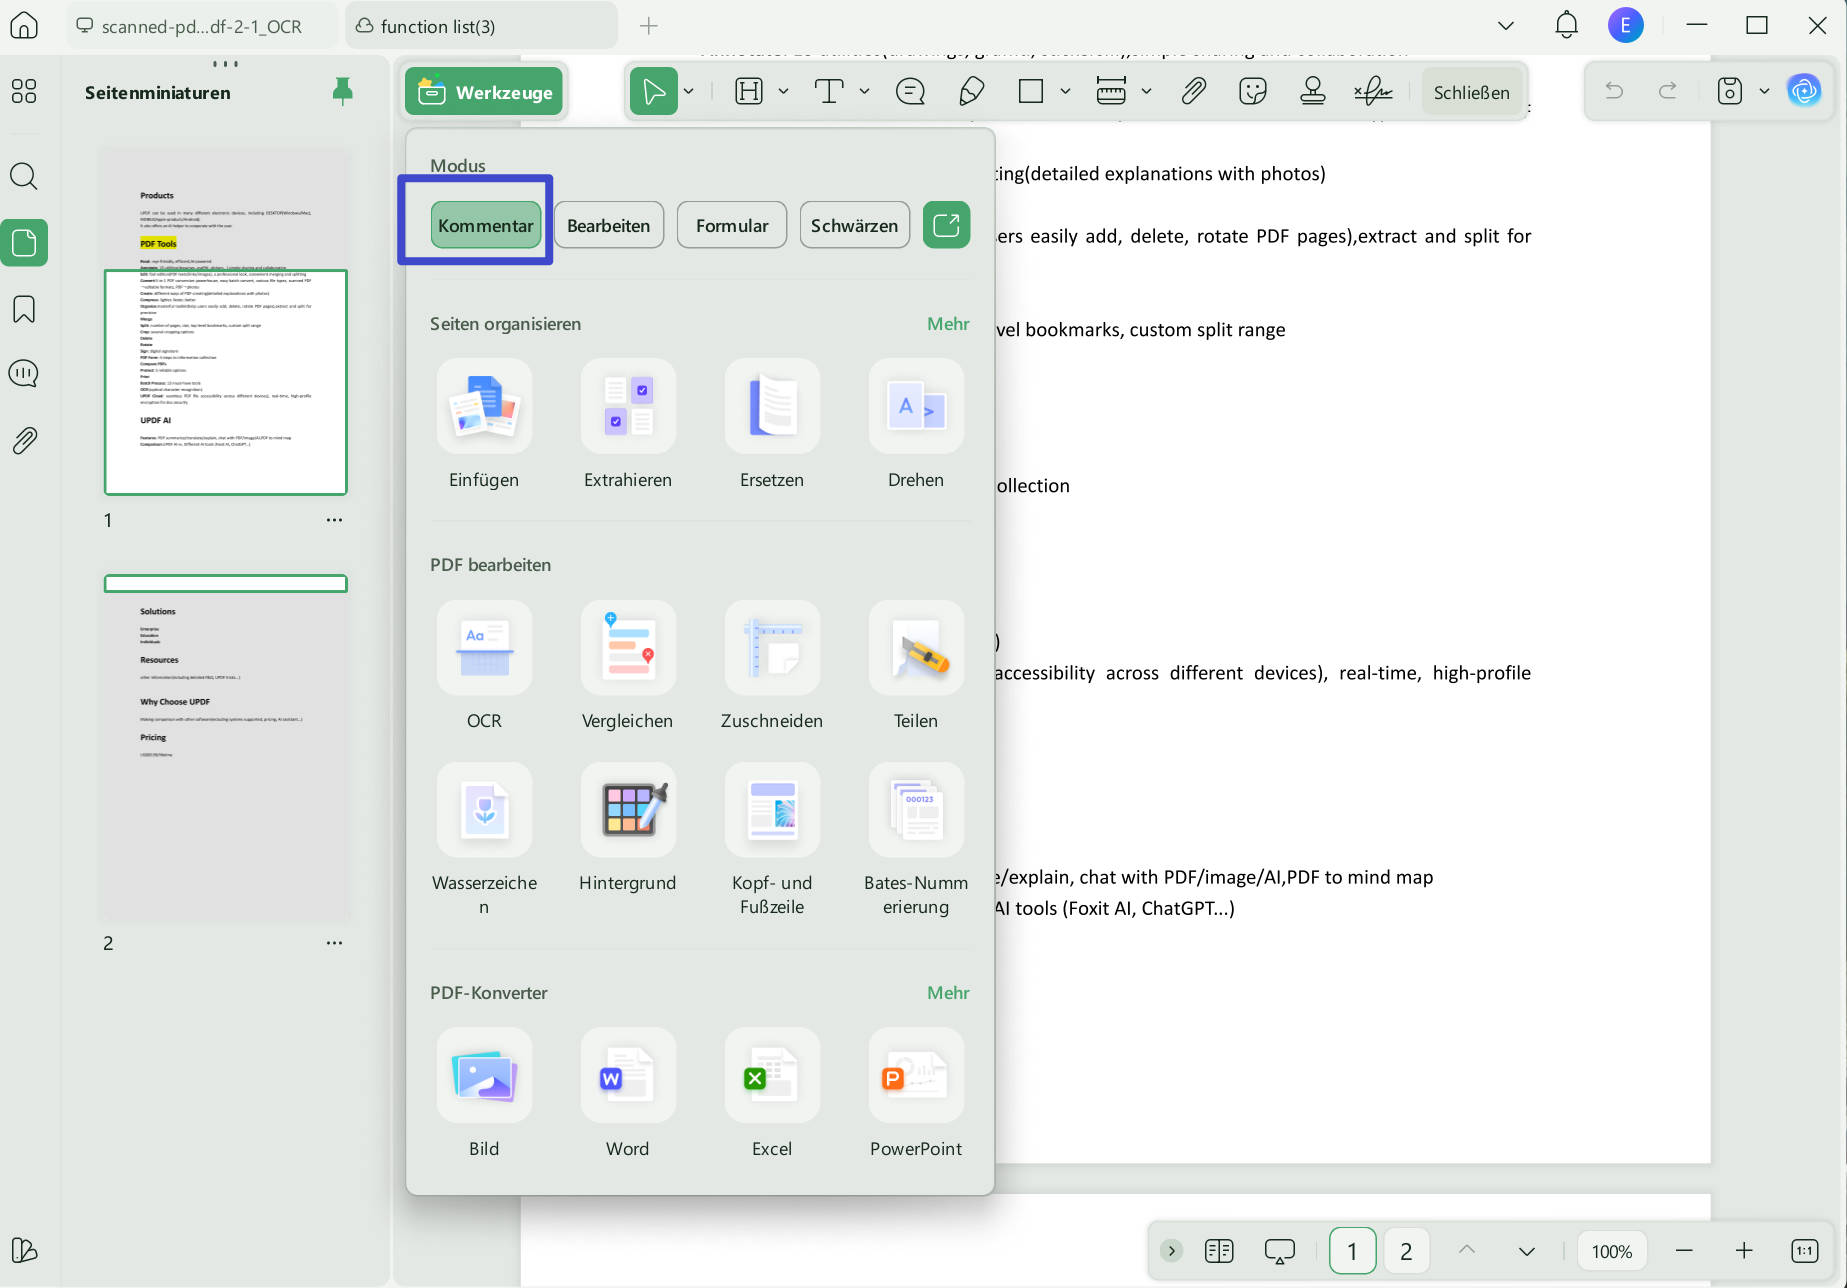Viewport: 1847px width, 1288px height.
Task: Toggle the pin on Seitenminiaturen panel
Action: (x=342, y=92)
